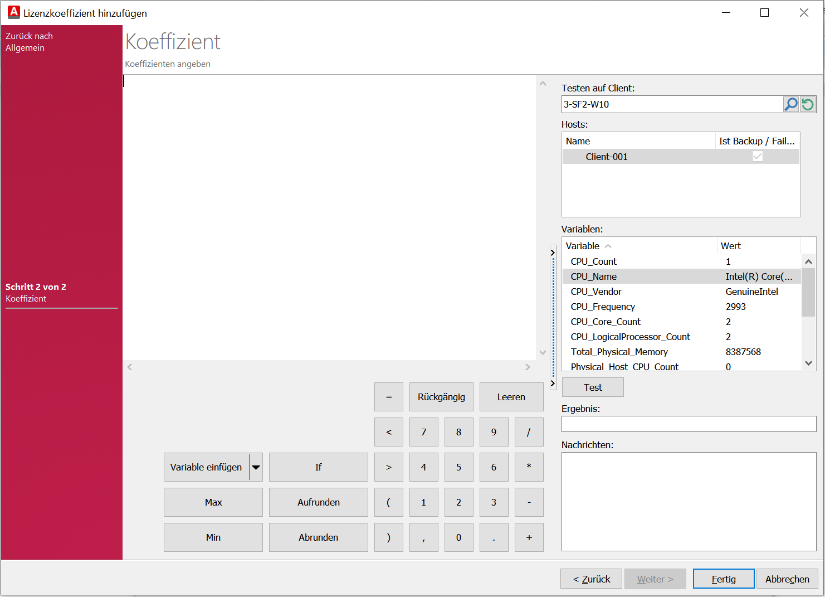
Task: Click the Fertig button
Action: pyautogui.click(x=724, y=579)
